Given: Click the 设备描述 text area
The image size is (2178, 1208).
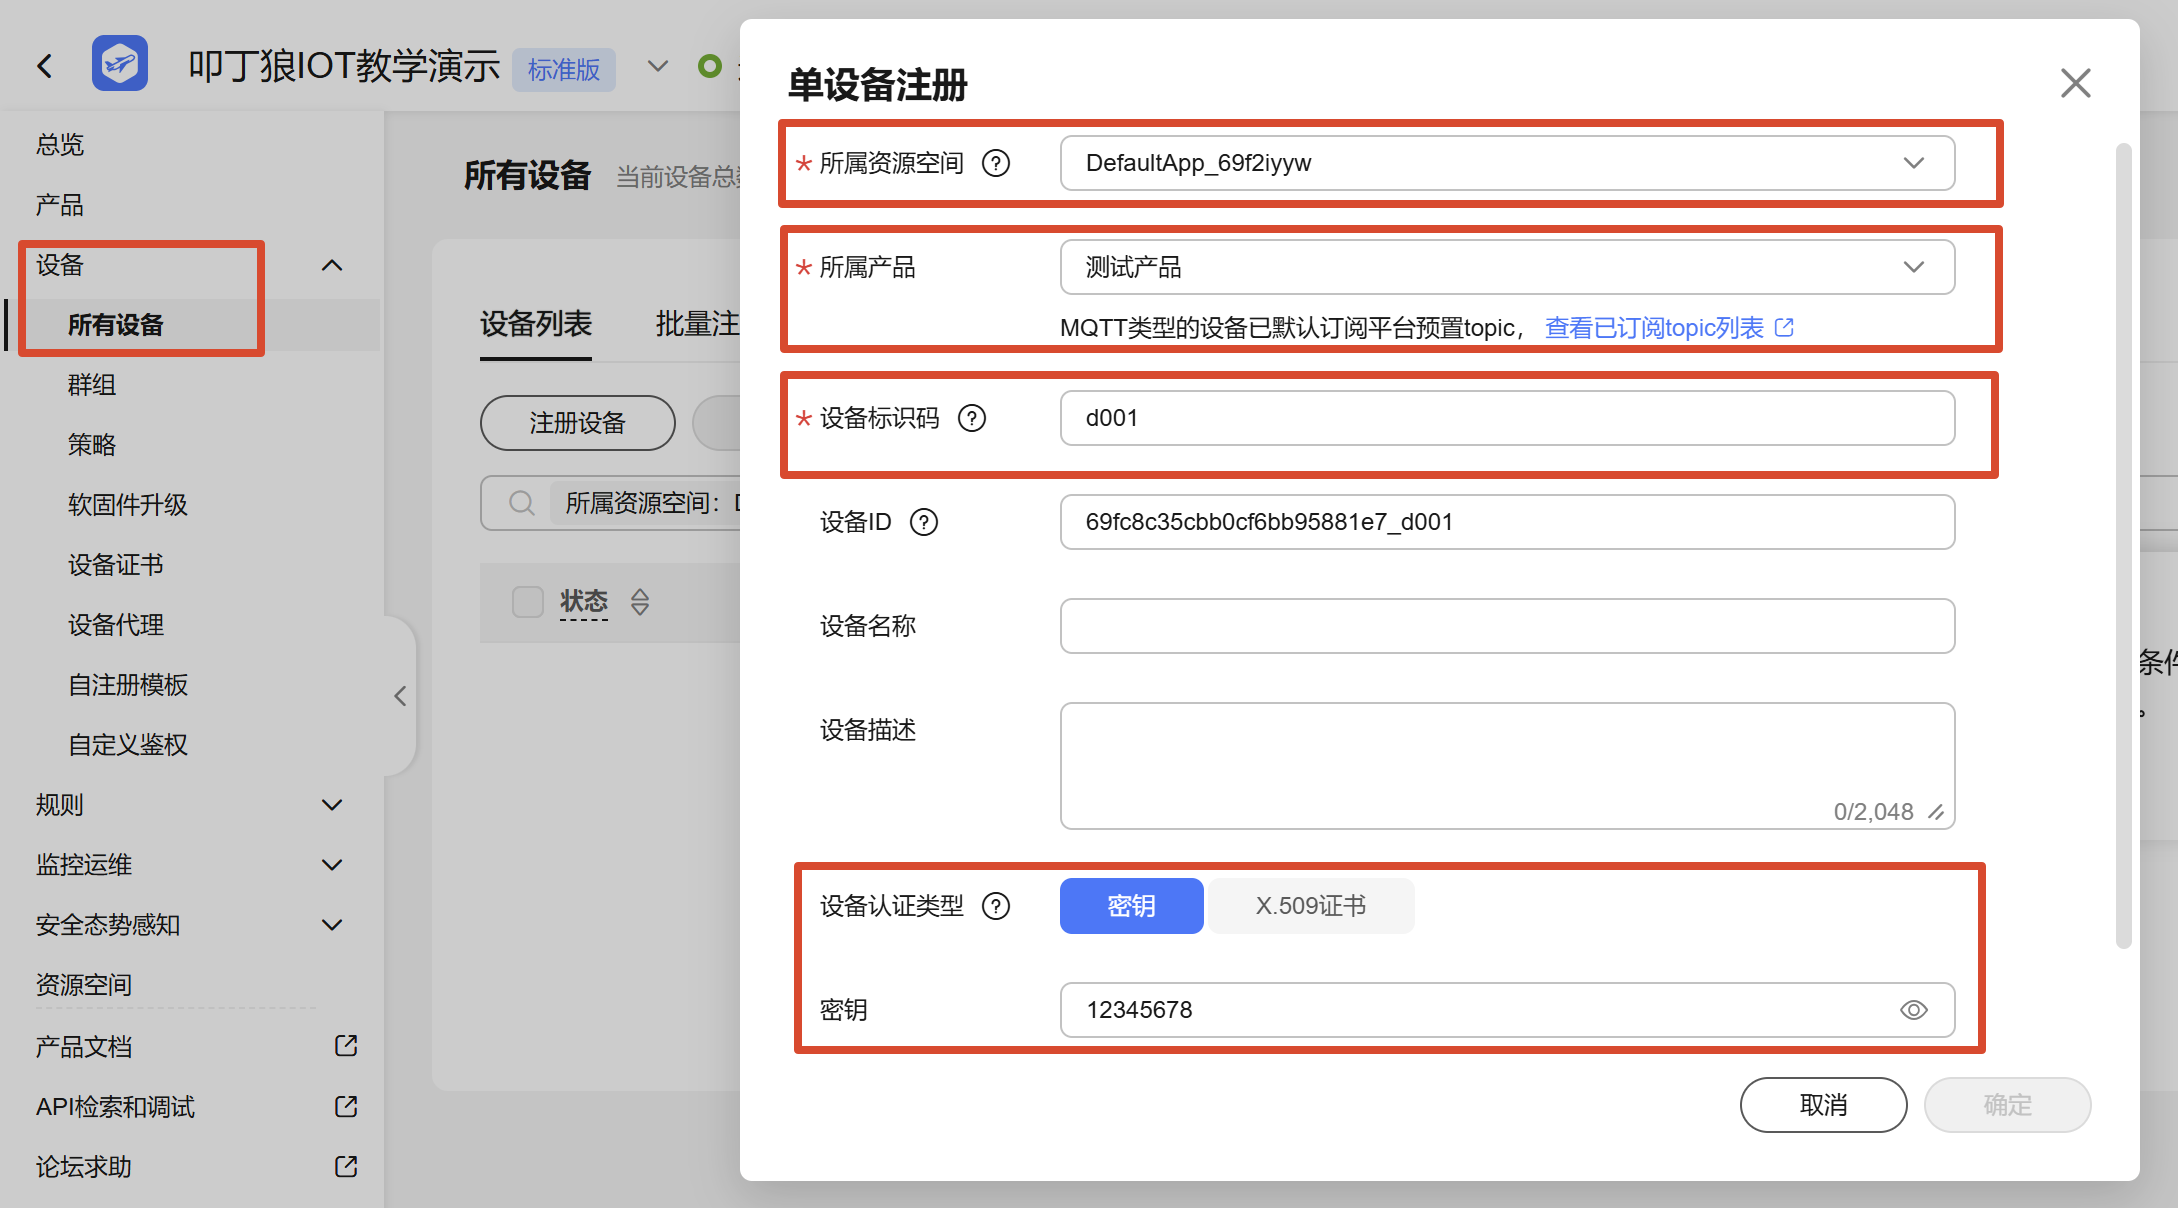Looking at the screenshot, I should [x=1508, y=766].
